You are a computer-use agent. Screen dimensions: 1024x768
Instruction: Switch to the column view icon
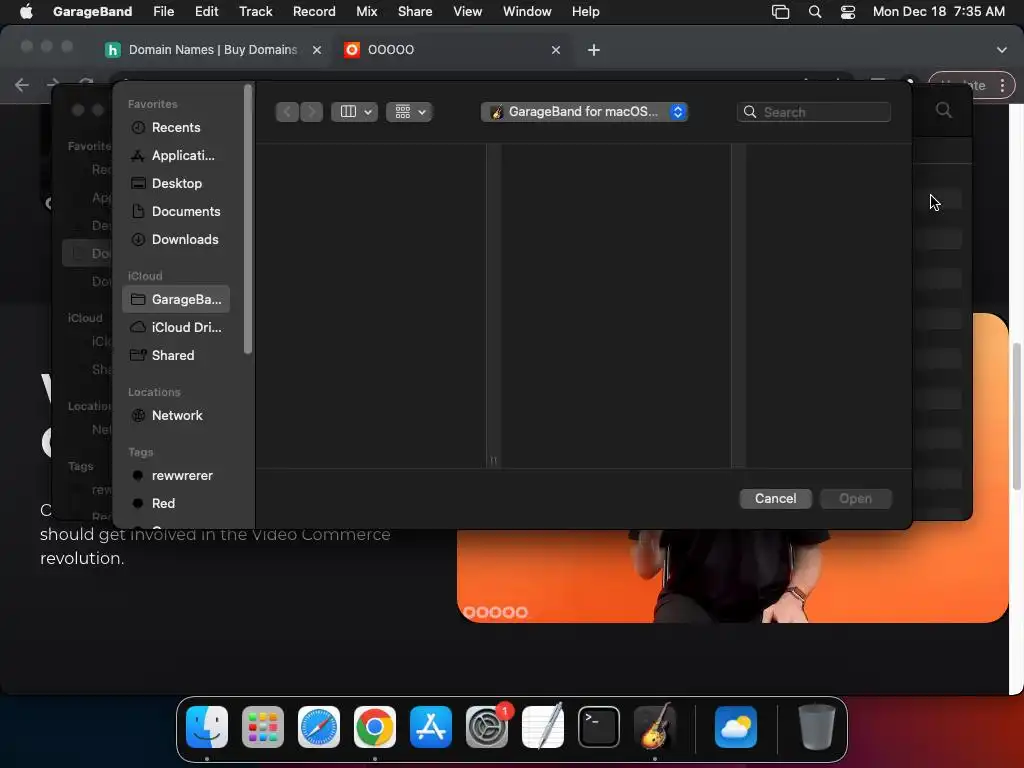[348, 112]
